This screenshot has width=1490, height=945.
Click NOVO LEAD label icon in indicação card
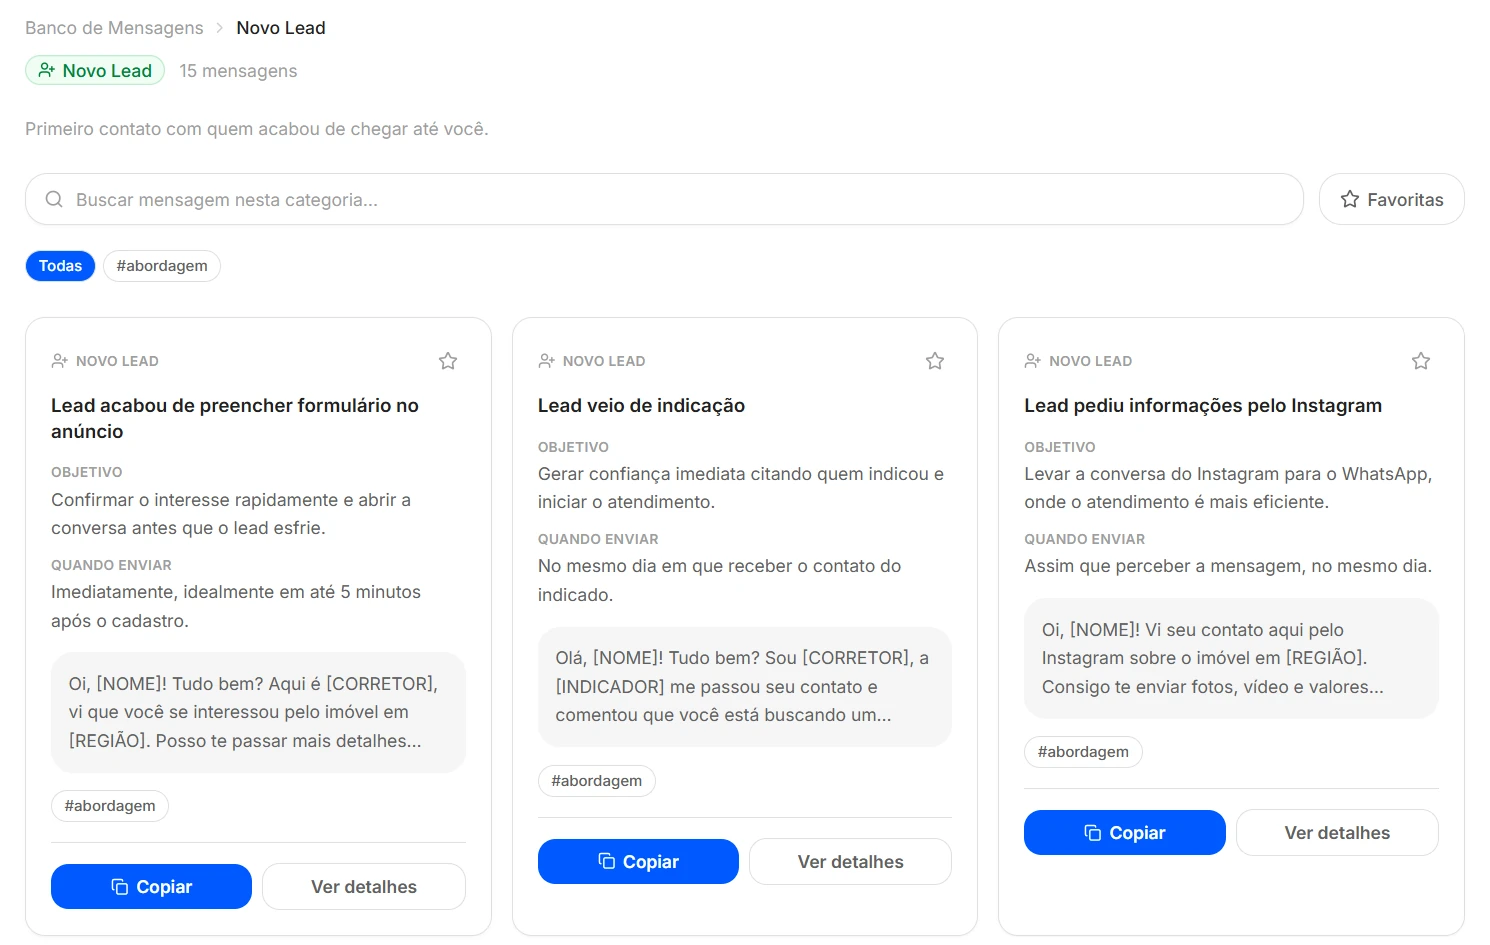point(547,361)
